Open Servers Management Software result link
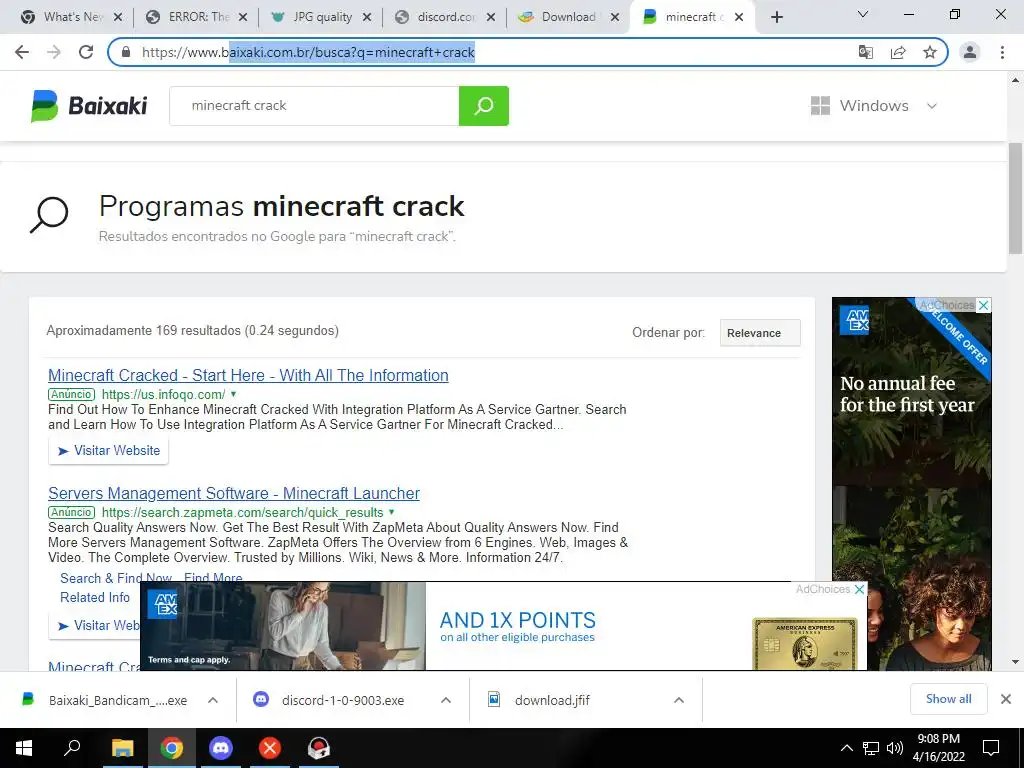 234,494
